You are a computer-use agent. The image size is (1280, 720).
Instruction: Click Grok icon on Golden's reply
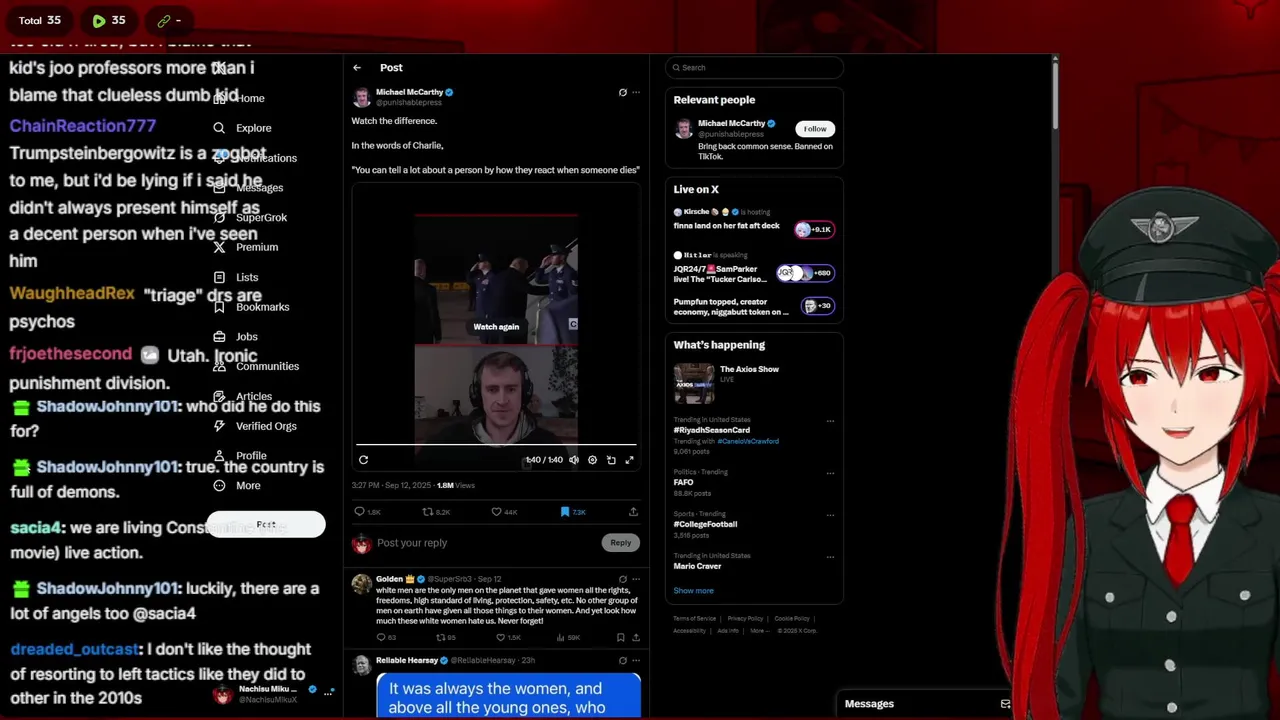click(622, 579)
